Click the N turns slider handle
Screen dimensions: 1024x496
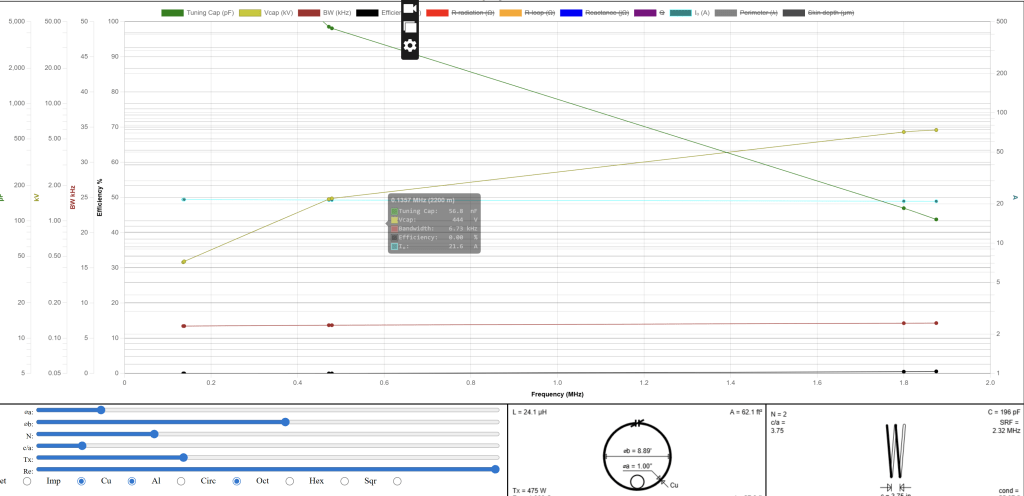154,434
